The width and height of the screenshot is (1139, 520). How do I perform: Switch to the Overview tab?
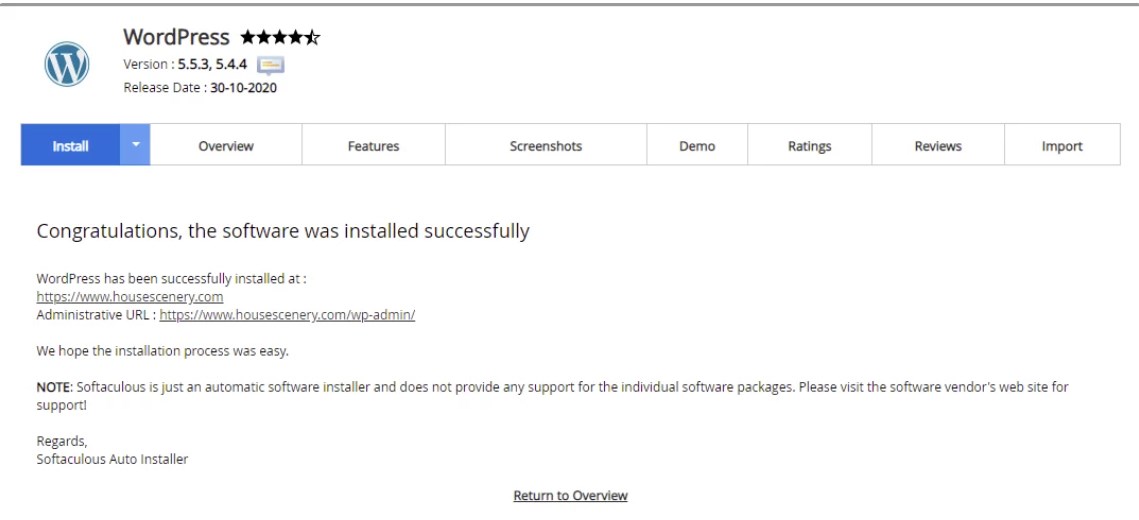coord(226,145)
